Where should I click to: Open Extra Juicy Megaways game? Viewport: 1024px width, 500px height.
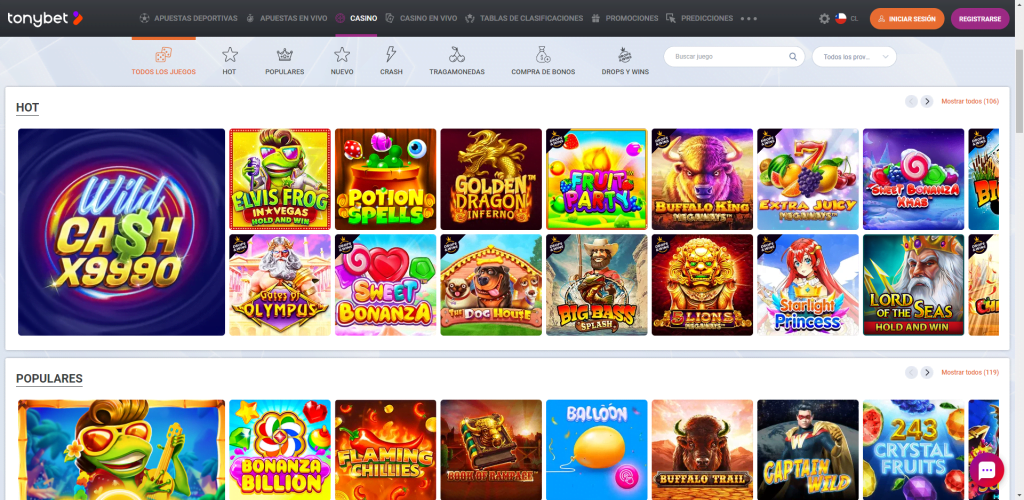pos(808,179)
